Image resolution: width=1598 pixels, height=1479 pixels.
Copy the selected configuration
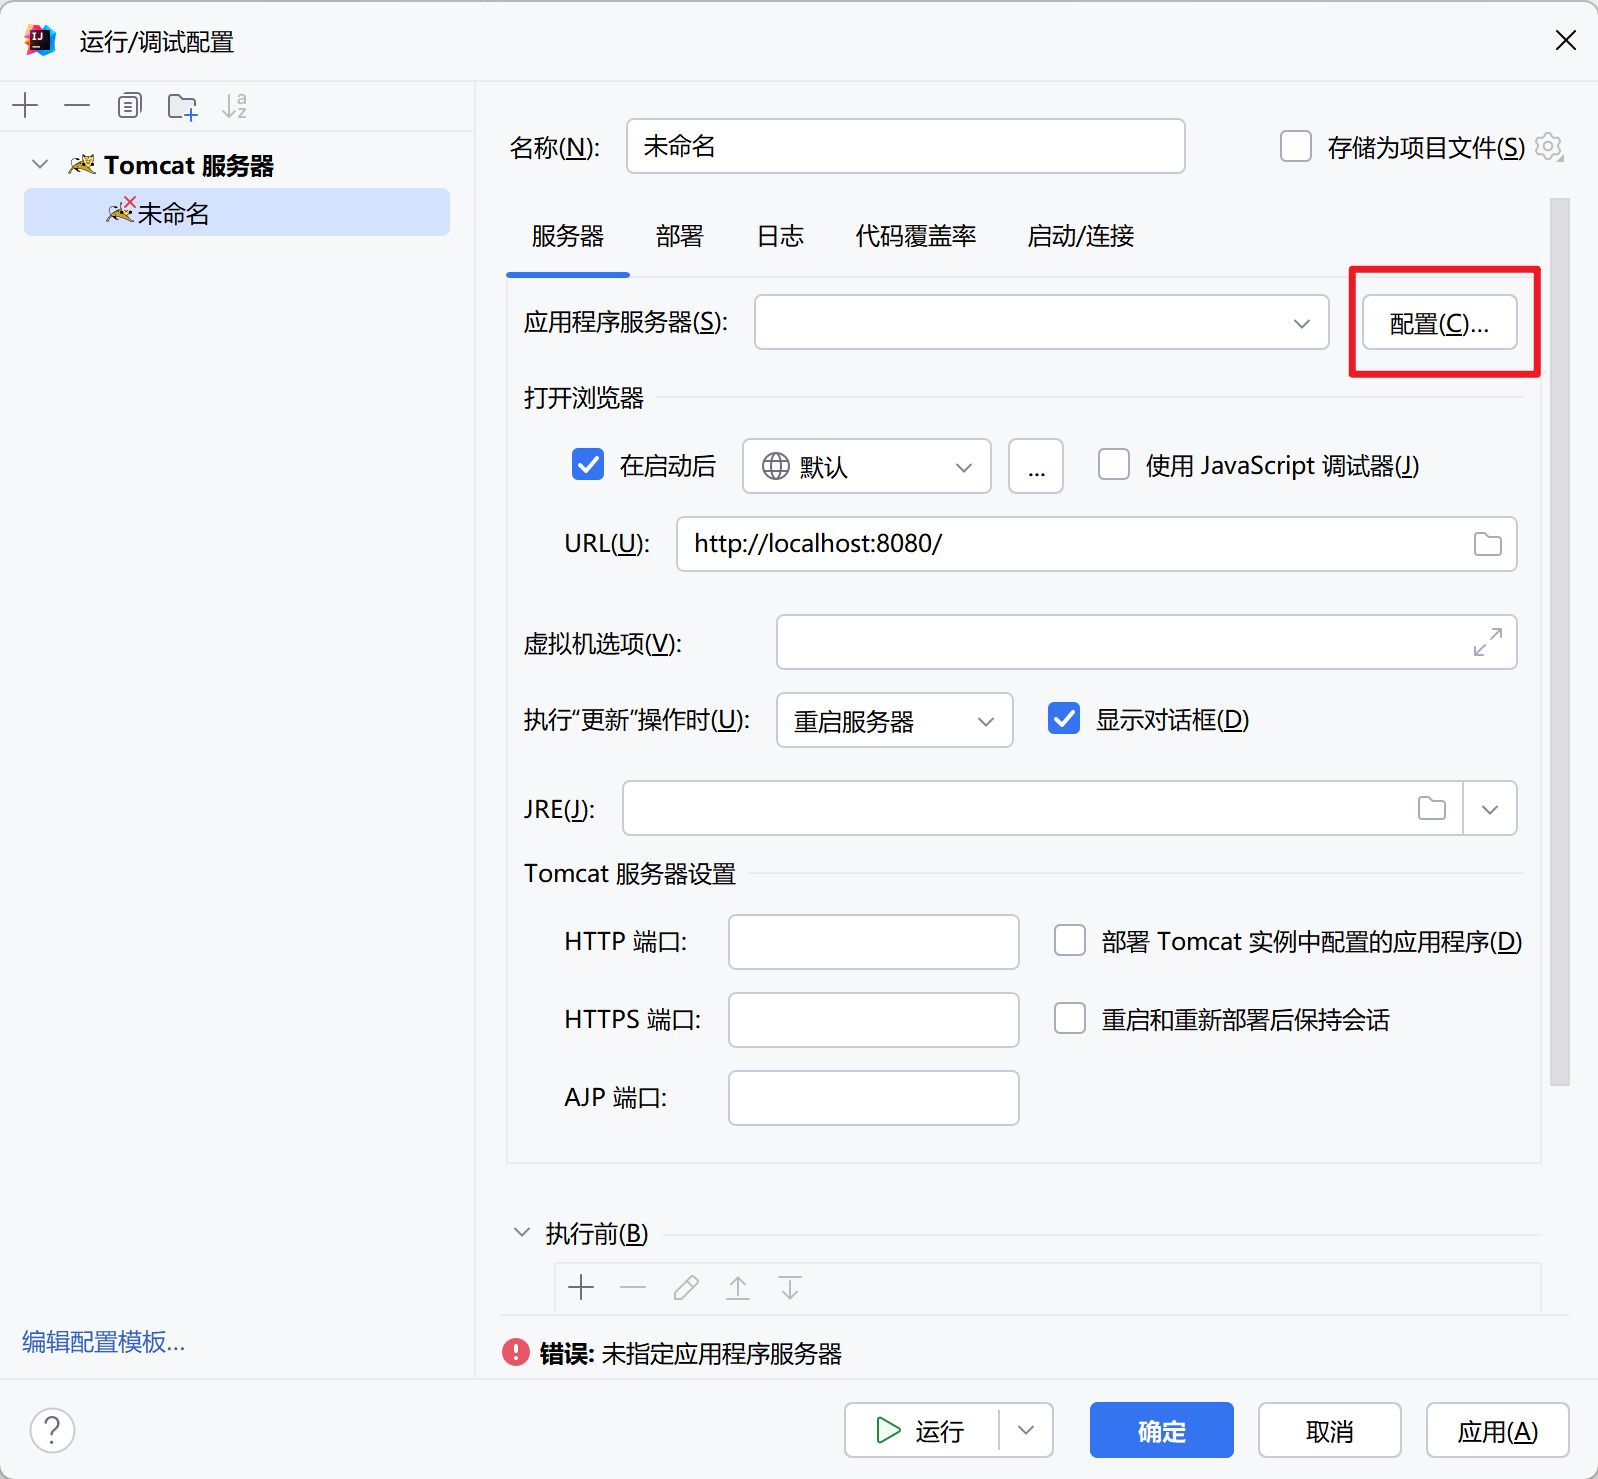(x=129, y=105)
